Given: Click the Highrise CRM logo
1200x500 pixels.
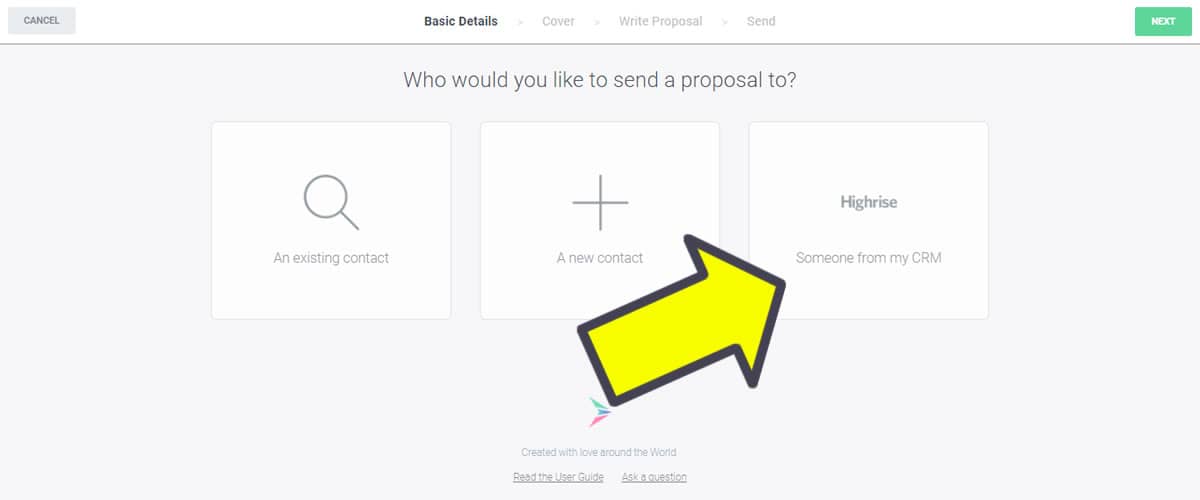Looking at the screenshot, I should tap(868, 202).
